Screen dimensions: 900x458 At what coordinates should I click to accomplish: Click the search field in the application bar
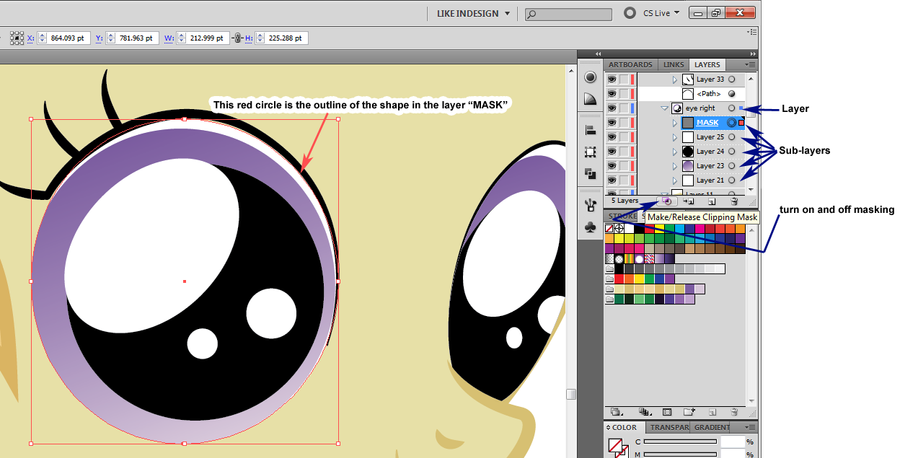click(569, 14)
